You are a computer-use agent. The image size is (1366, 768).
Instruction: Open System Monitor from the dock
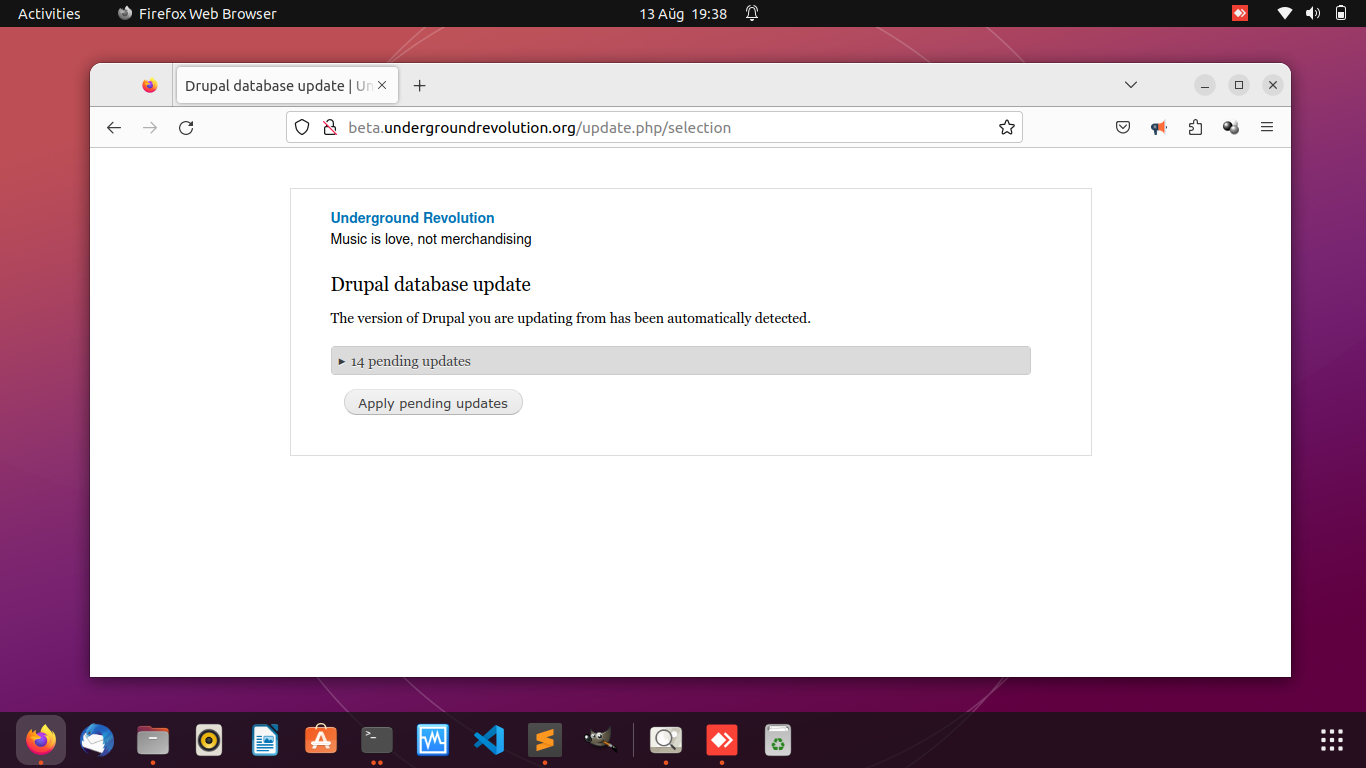click(x=433, y=740)
